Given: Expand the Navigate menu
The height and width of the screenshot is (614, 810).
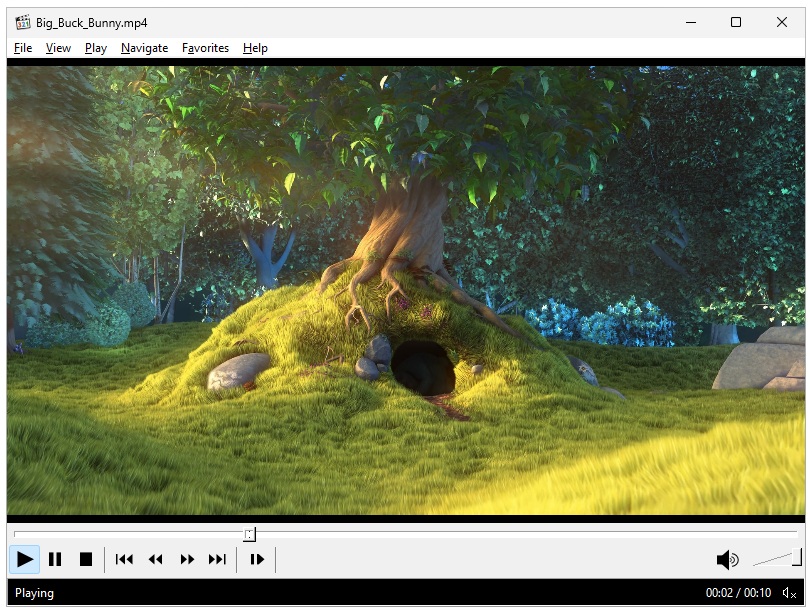Looking at the screenshot, I should (x=144, y=48).
